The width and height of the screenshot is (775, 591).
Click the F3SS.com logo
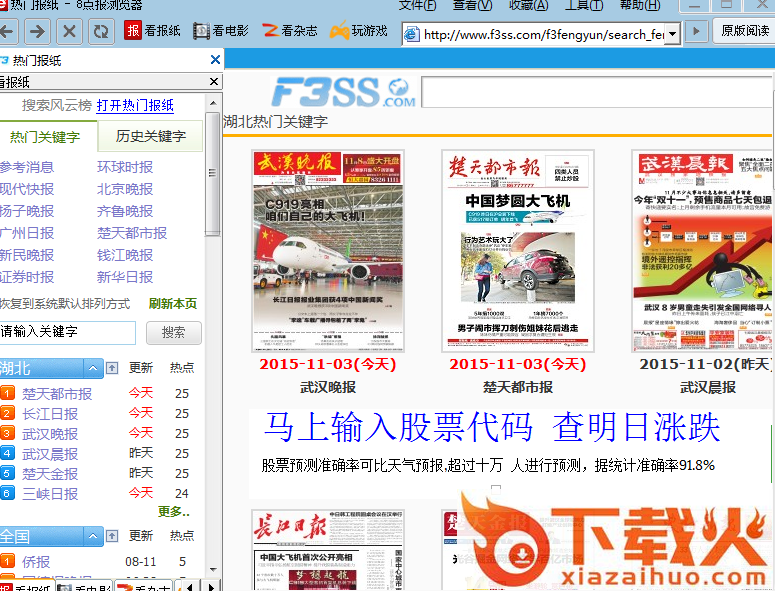click(343, 91)
